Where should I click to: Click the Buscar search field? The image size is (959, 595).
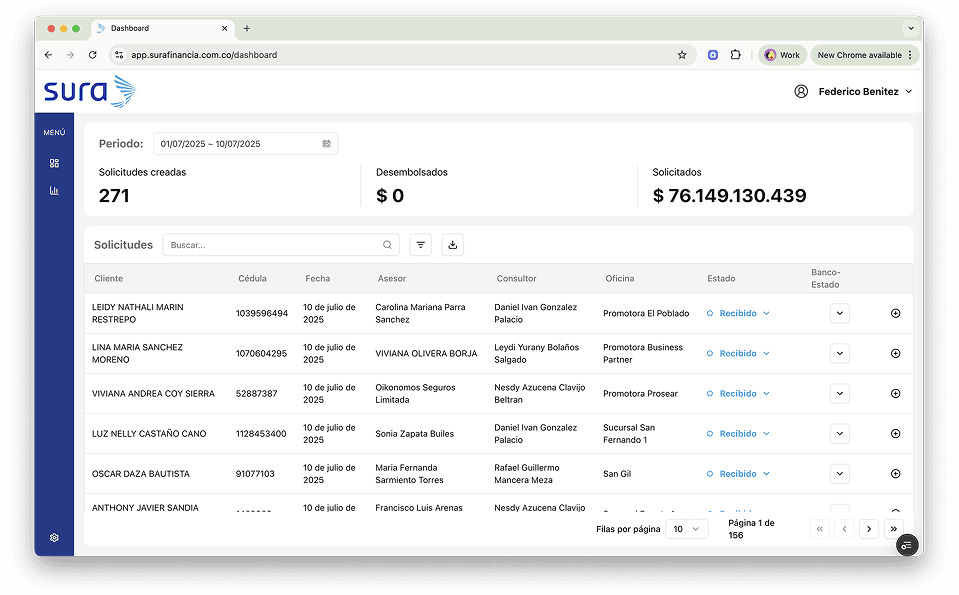tap(274, 245)
